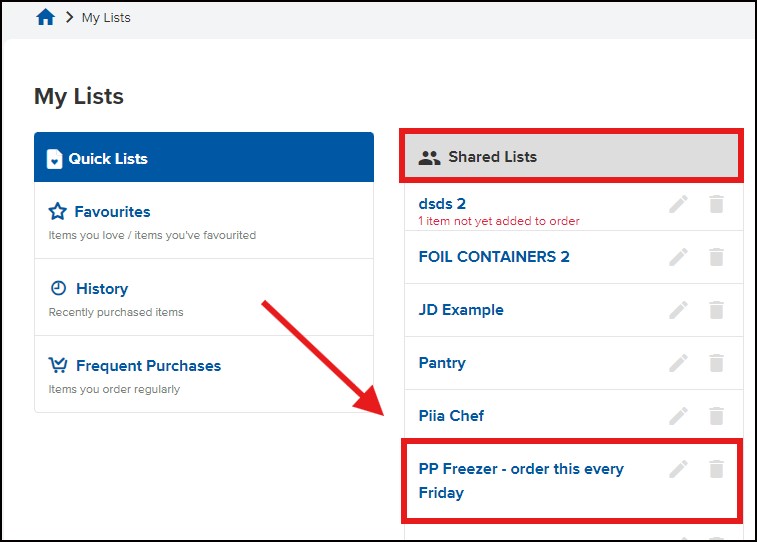This screenshot has height=542, width=757.
Task: Click My Lists in the breadcrumb
Action: click(106, 18)
